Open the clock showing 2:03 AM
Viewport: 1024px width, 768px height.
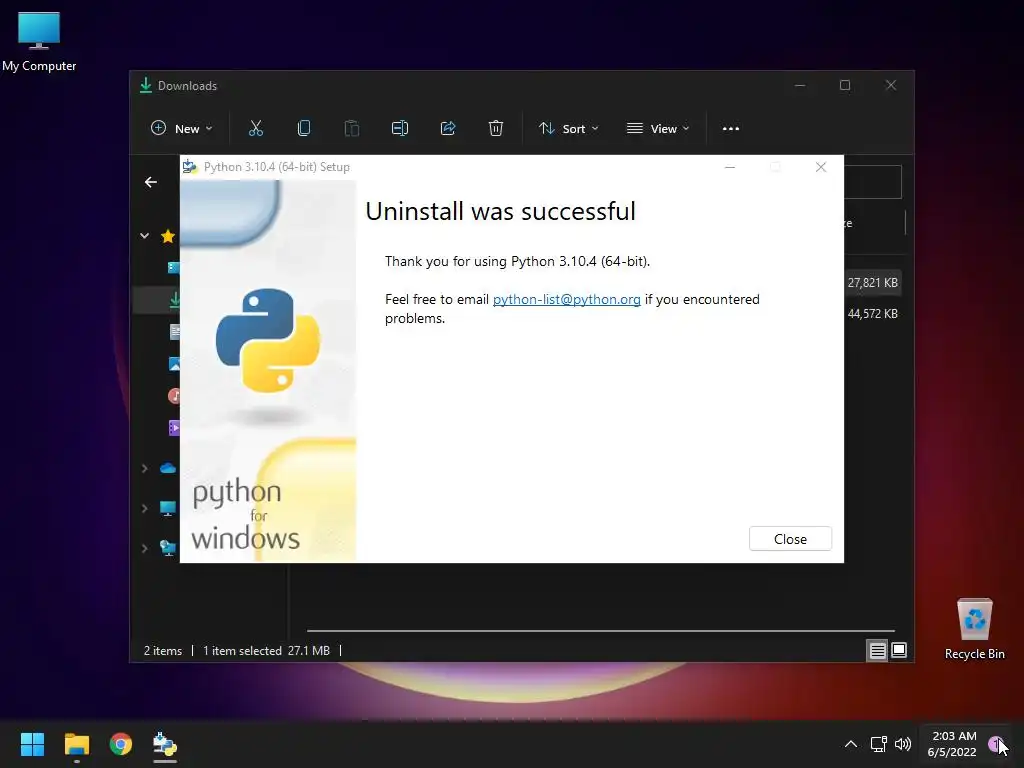click(952, 744)
